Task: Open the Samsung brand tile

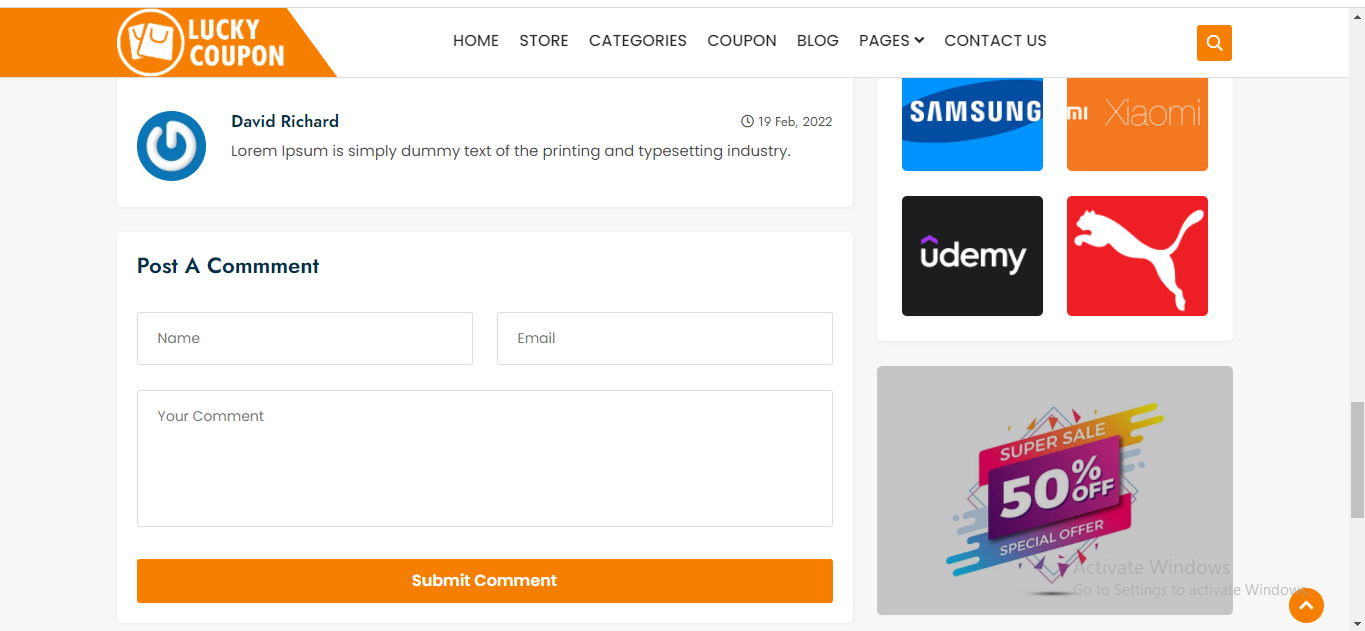Action: (972, 122)
